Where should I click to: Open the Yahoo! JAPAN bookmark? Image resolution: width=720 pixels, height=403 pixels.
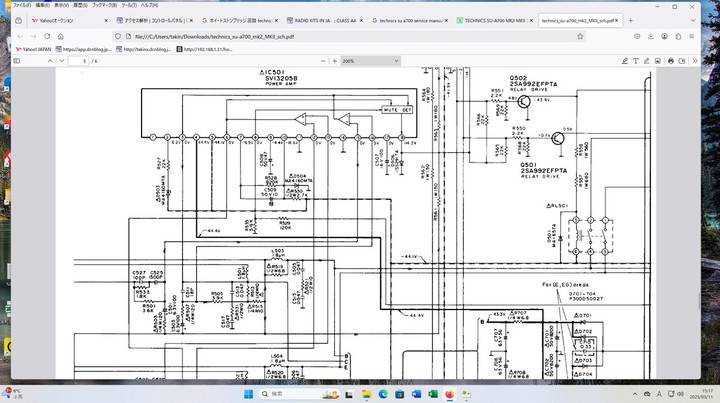[34, 48]
